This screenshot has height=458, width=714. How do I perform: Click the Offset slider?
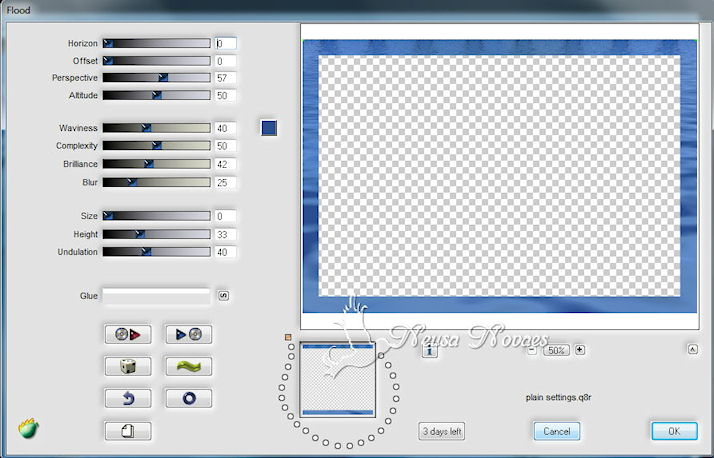coord(156,61)
